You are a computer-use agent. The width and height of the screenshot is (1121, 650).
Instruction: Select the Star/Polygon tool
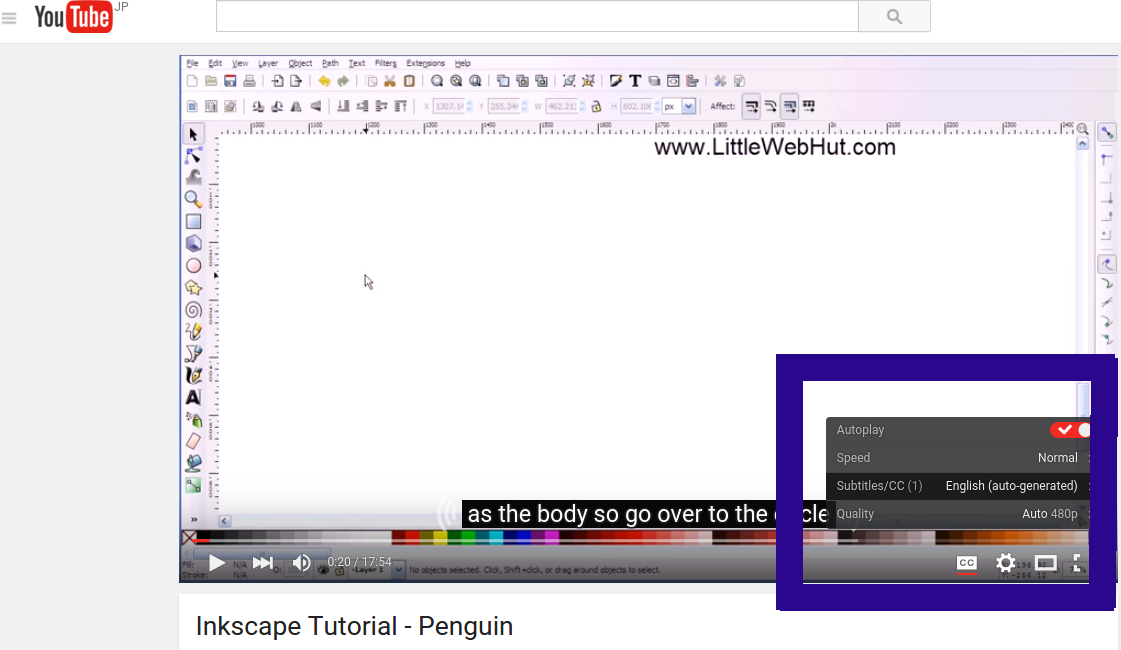pyautogui.click(x=193, y=287)
